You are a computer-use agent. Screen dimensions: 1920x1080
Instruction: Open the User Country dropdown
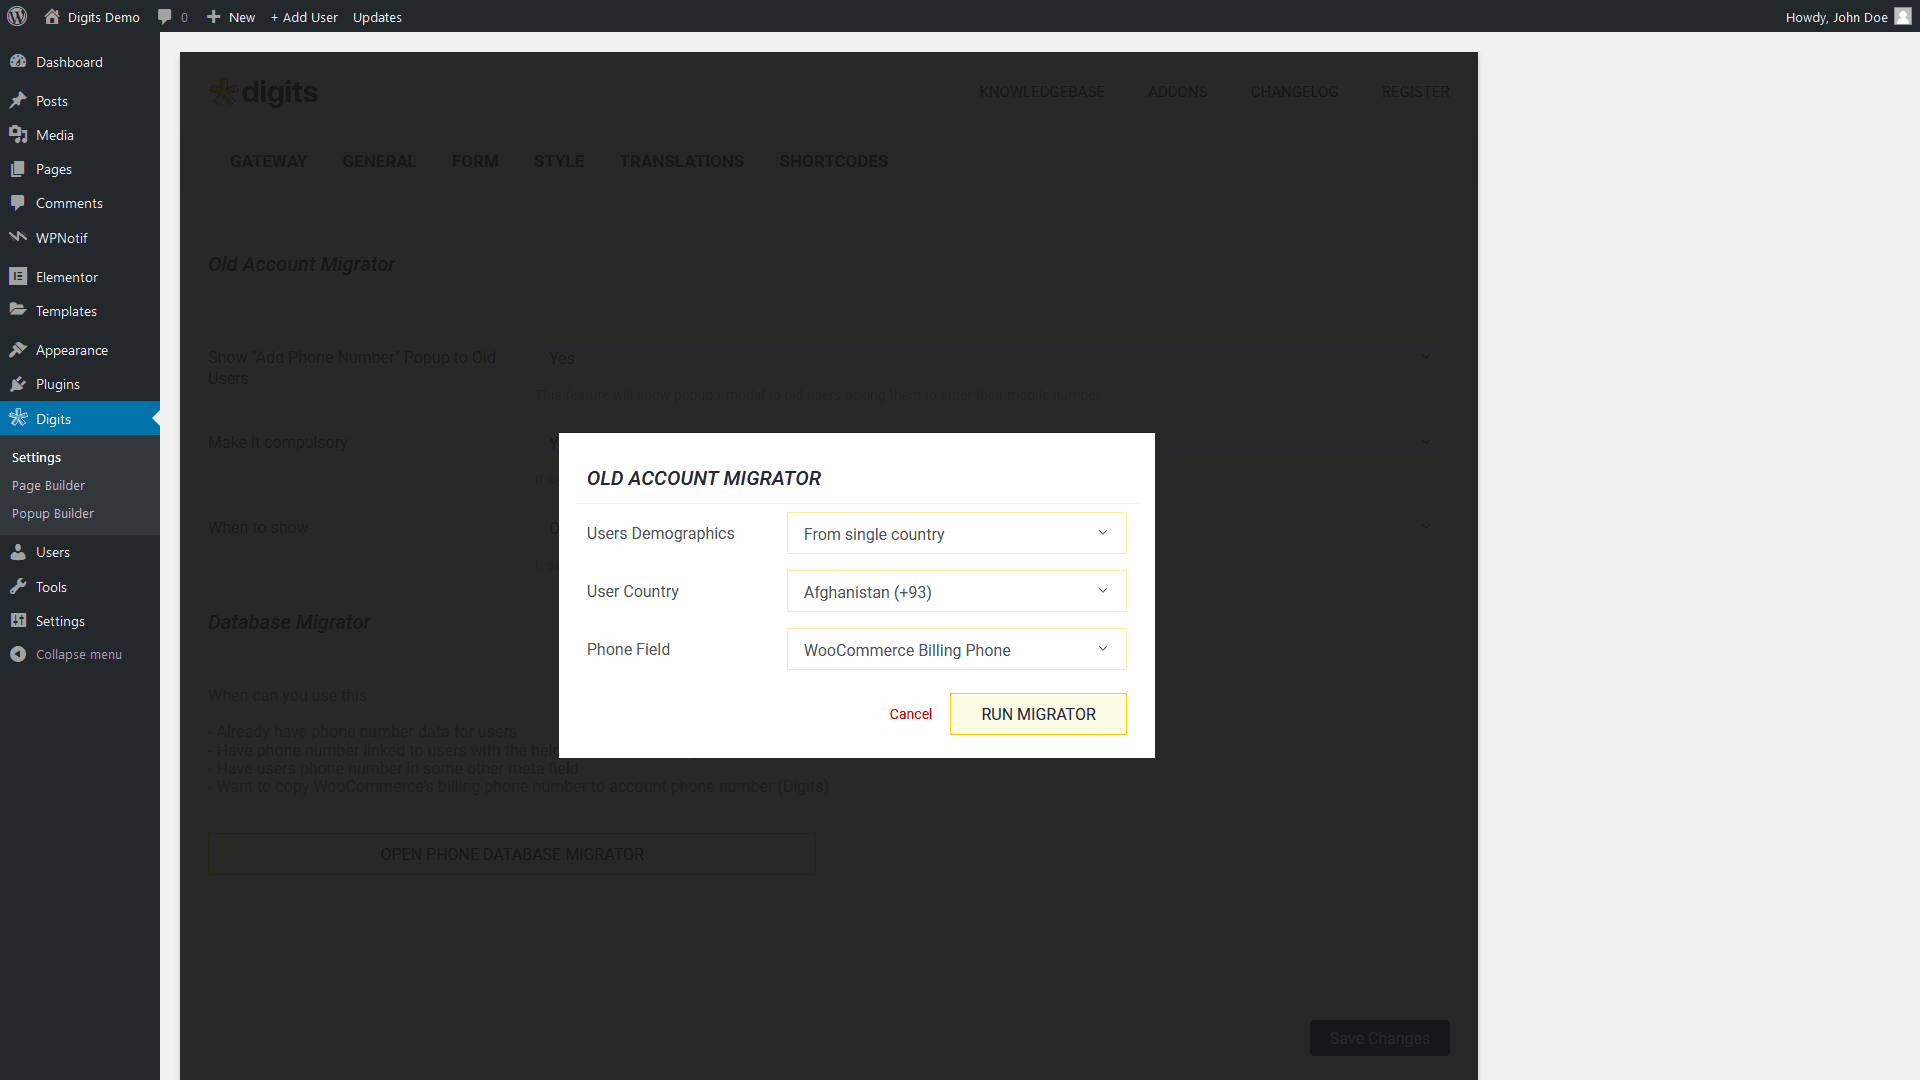point(956,591)
